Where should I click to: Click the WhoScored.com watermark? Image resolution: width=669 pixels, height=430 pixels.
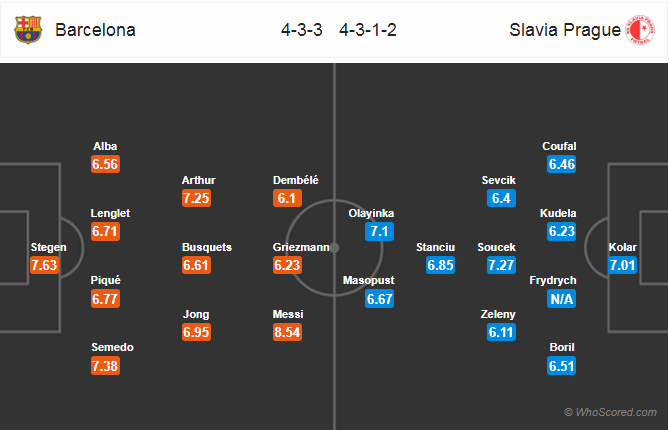point(611,412)
